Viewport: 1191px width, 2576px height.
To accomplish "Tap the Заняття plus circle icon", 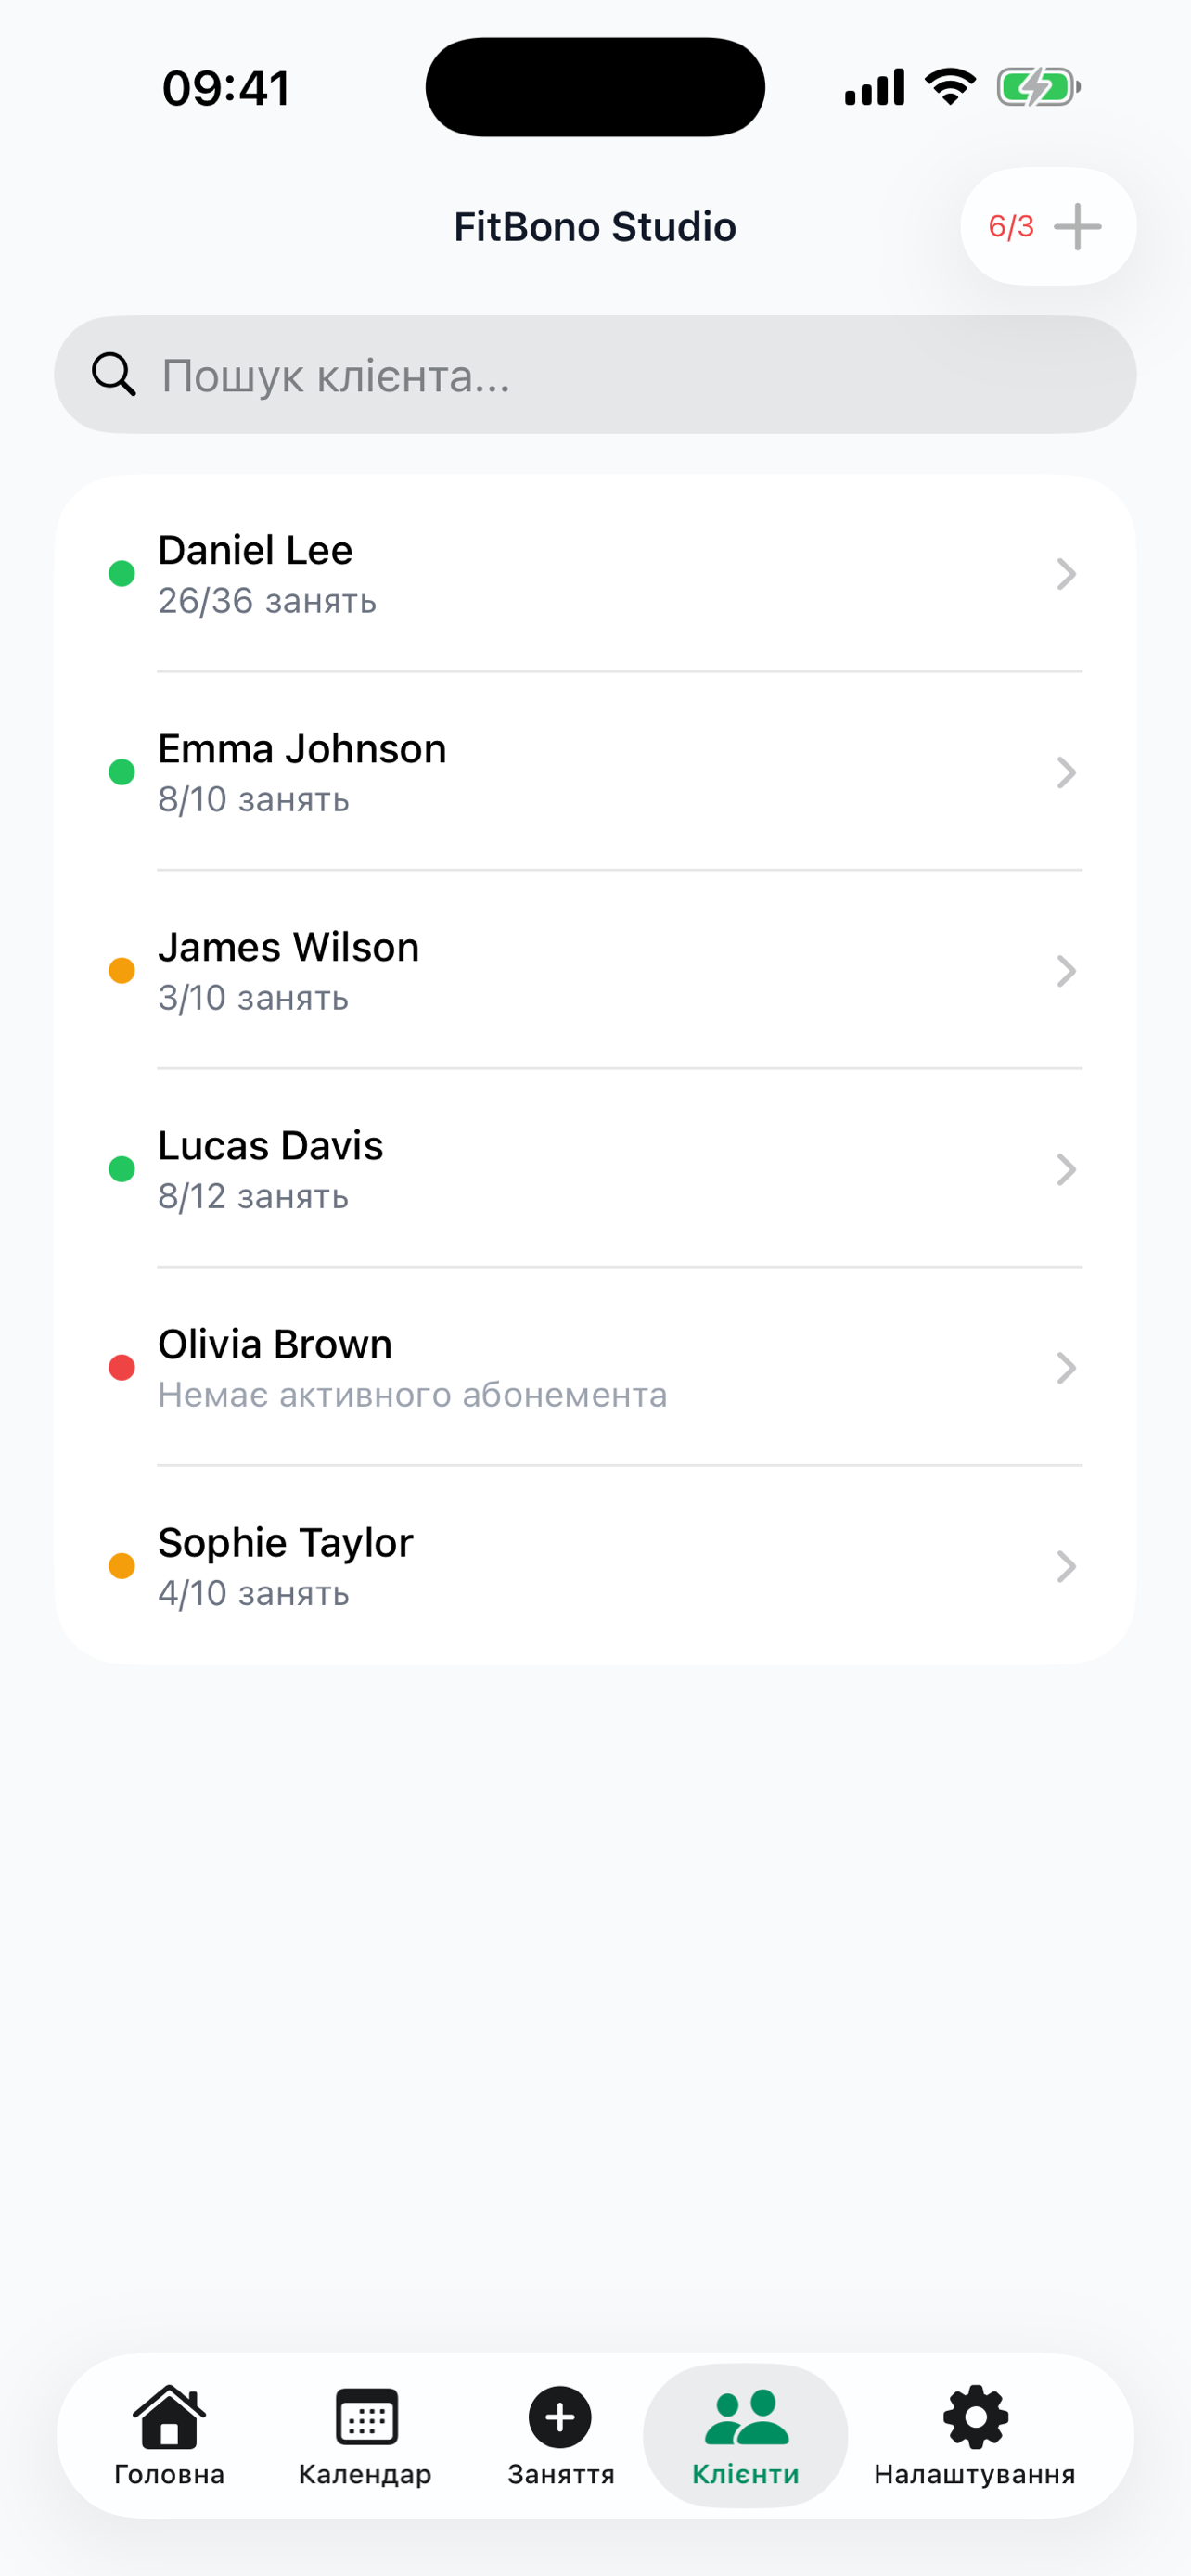I will tap(560, 2417).
